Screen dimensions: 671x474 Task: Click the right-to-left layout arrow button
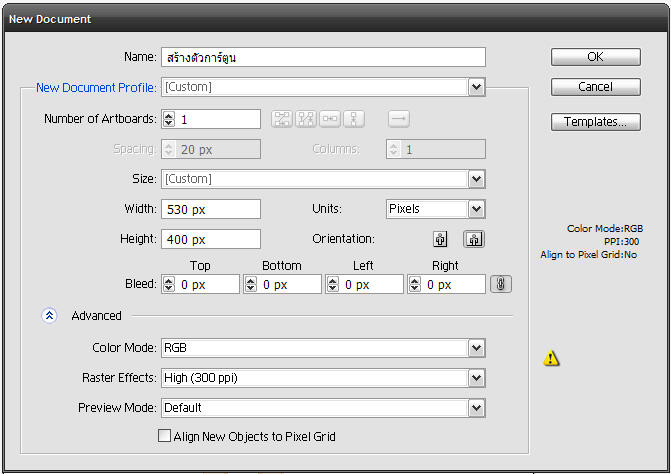pos(399,119)
